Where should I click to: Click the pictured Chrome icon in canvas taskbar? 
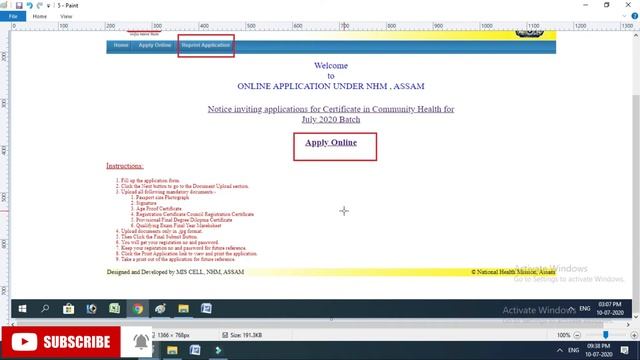[x=138, y=309]
